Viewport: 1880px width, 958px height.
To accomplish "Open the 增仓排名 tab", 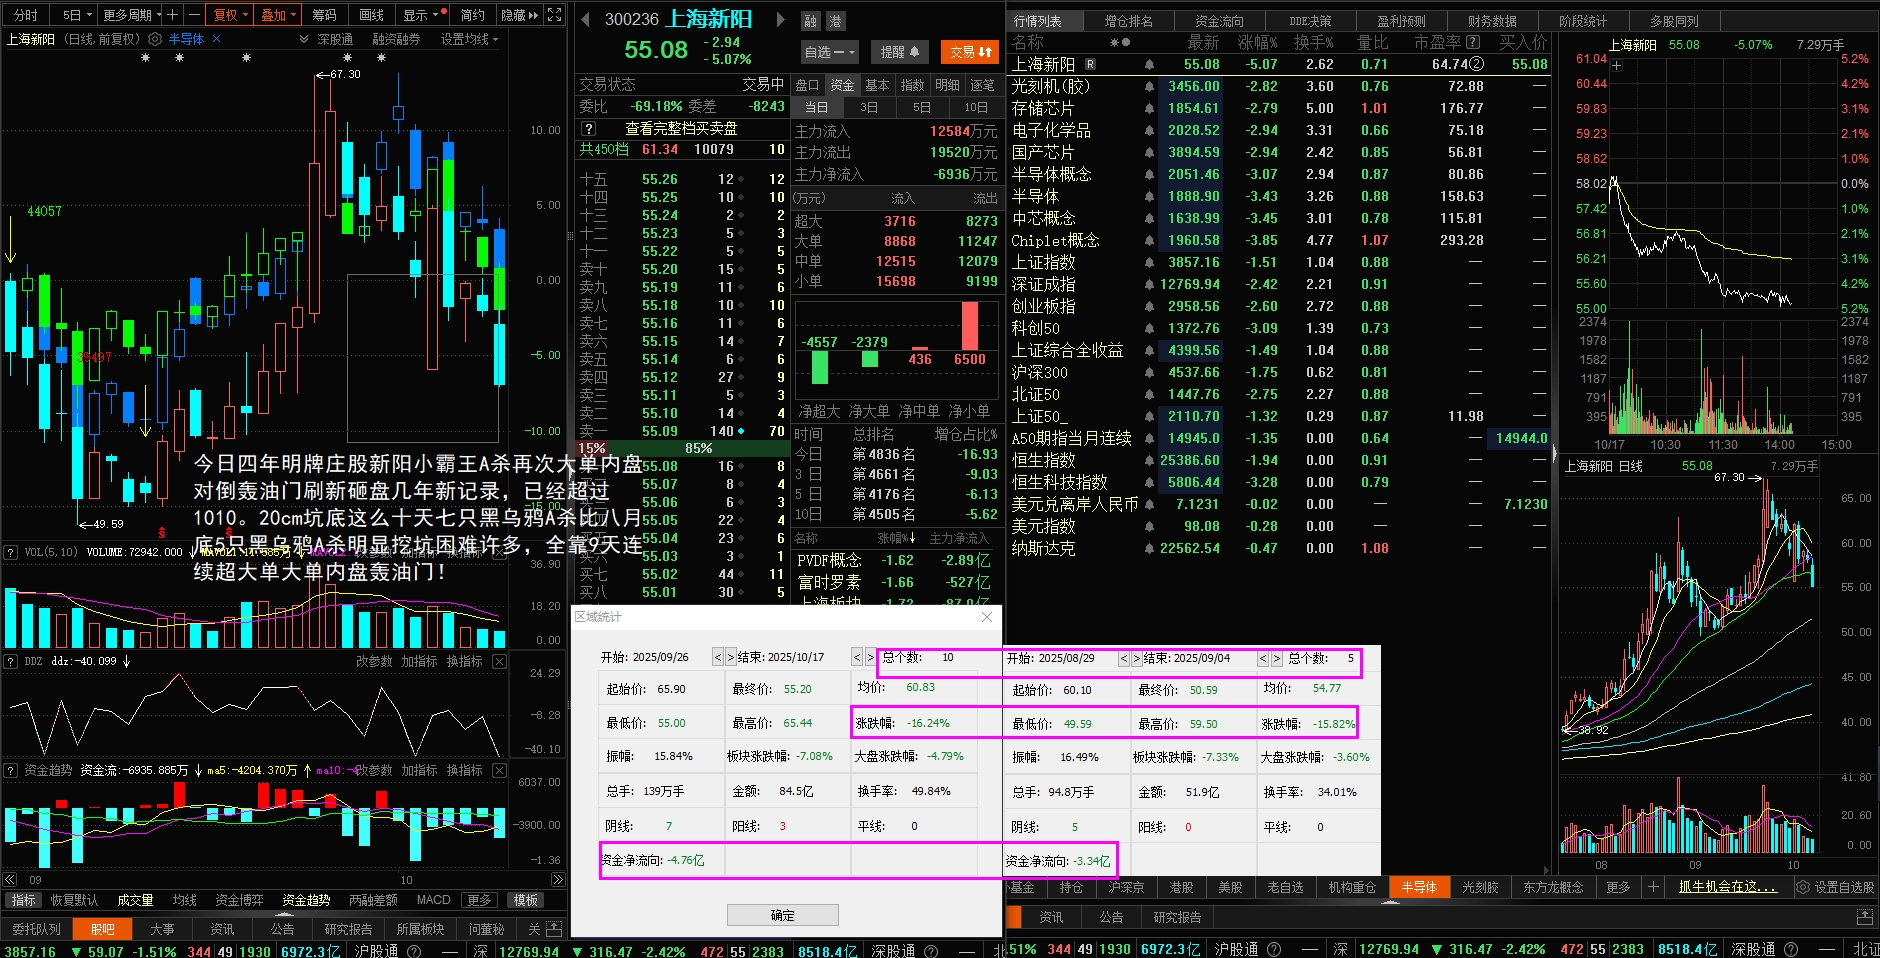I will tap(1128, 21).
